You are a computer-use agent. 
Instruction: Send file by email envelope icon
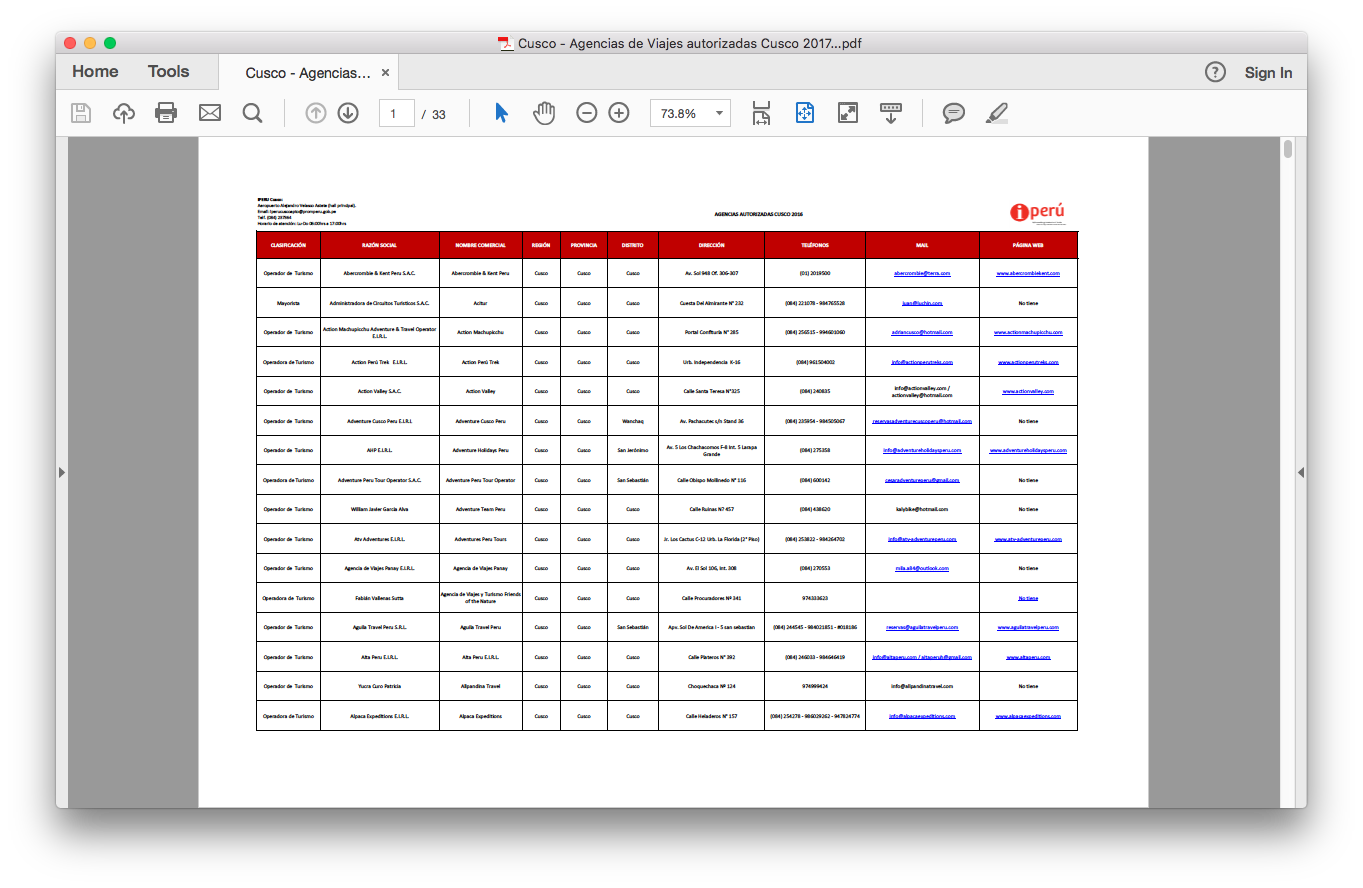click(x=209, y=113)
